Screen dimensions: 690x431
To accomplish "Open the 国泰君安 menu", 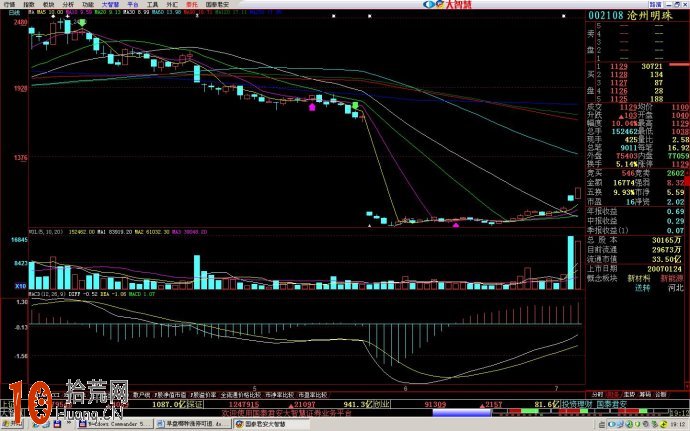I will click(217, 4).
